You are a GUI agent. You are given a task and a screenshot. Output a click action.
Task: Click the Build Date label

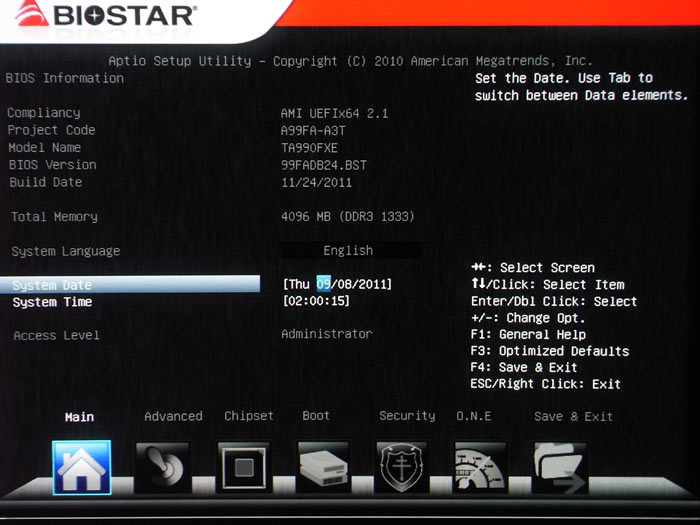point(46,182)
